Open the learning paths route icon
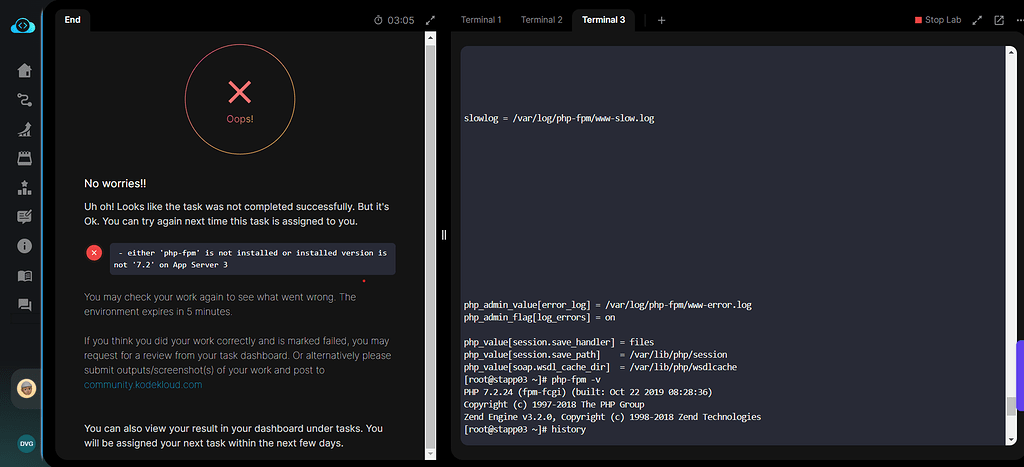The image size is (1024, 467). pos(25,100)
